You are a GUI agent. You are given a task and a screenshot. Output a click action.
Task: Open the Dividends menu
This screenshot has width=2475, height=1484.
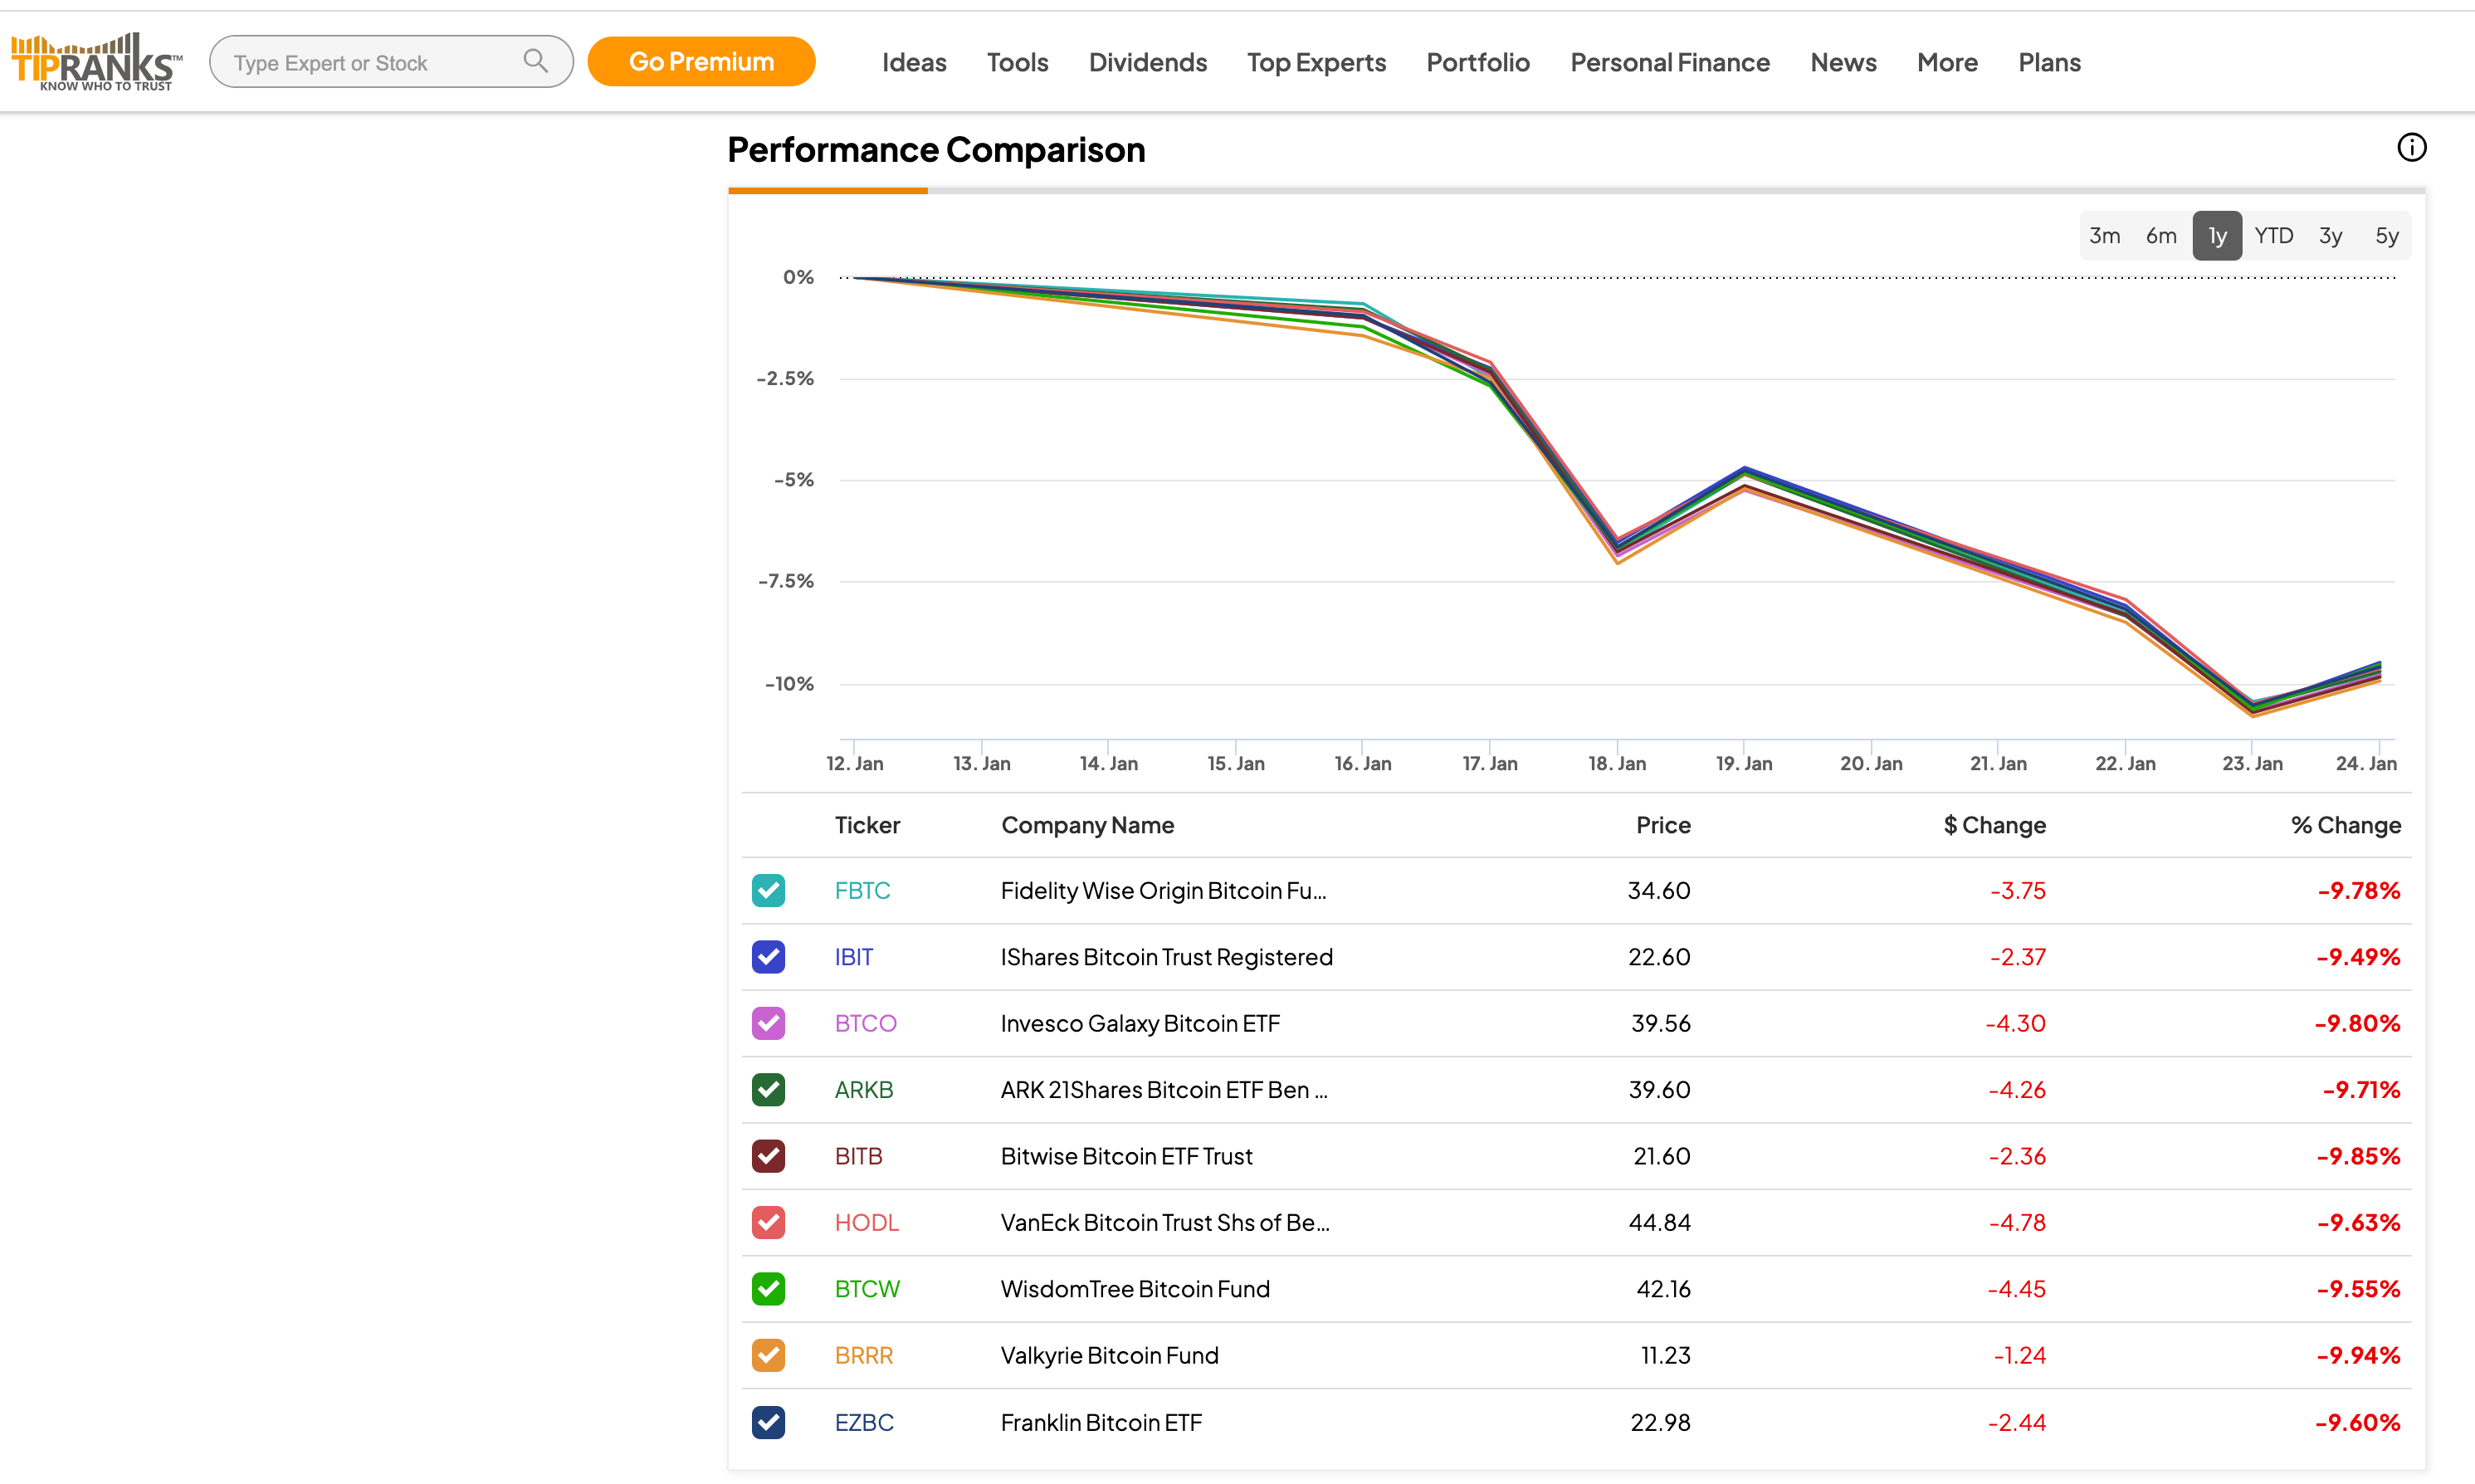(1148, 63)
